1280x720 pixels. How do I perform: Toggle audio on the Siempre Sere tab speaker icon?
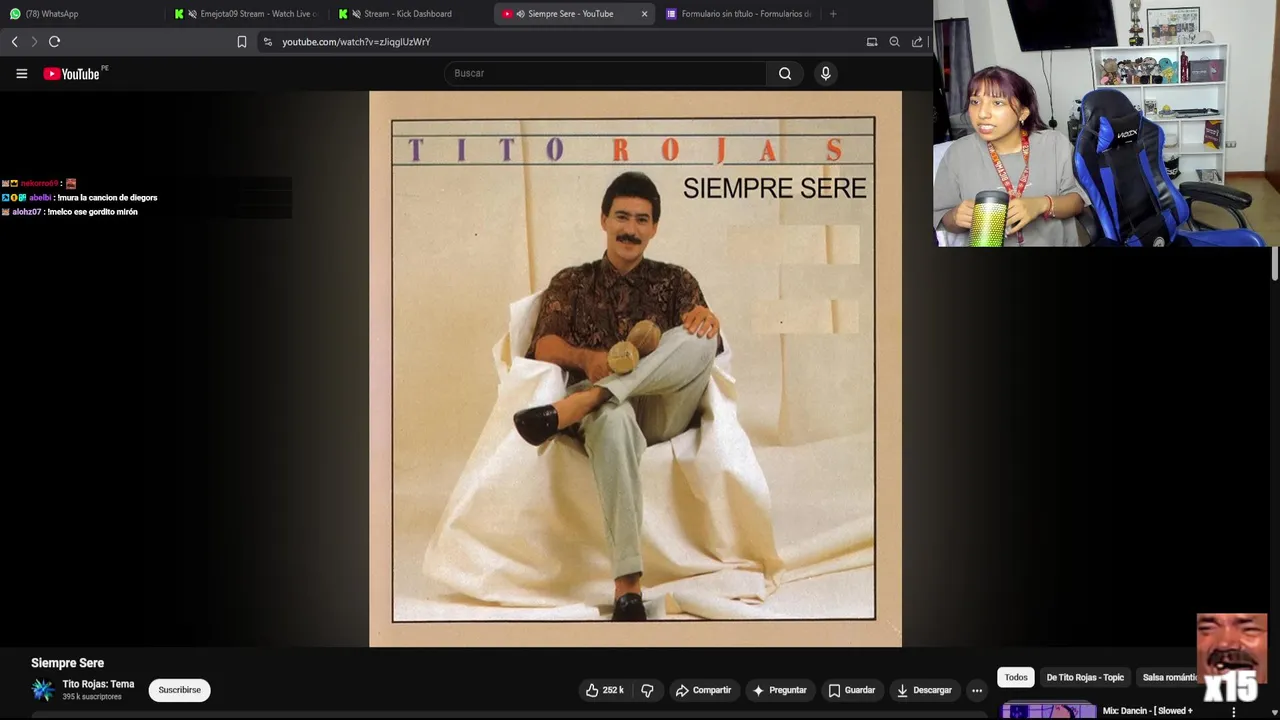tap(520, 14)
